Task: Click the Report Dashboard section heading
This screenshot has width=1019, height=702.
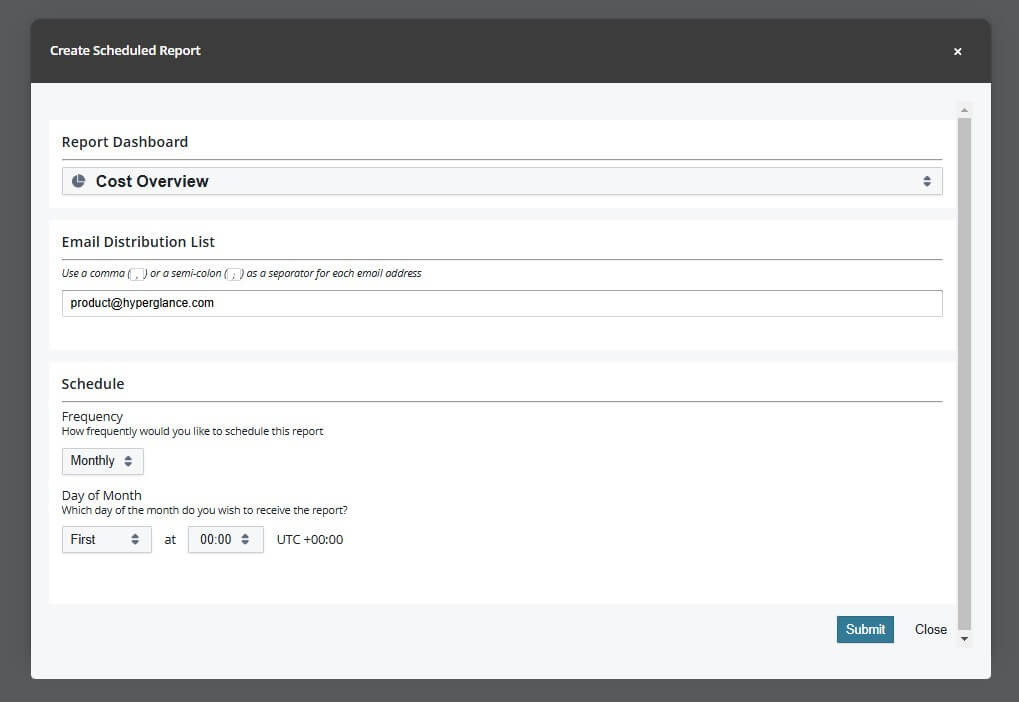Action: [125, 141]
